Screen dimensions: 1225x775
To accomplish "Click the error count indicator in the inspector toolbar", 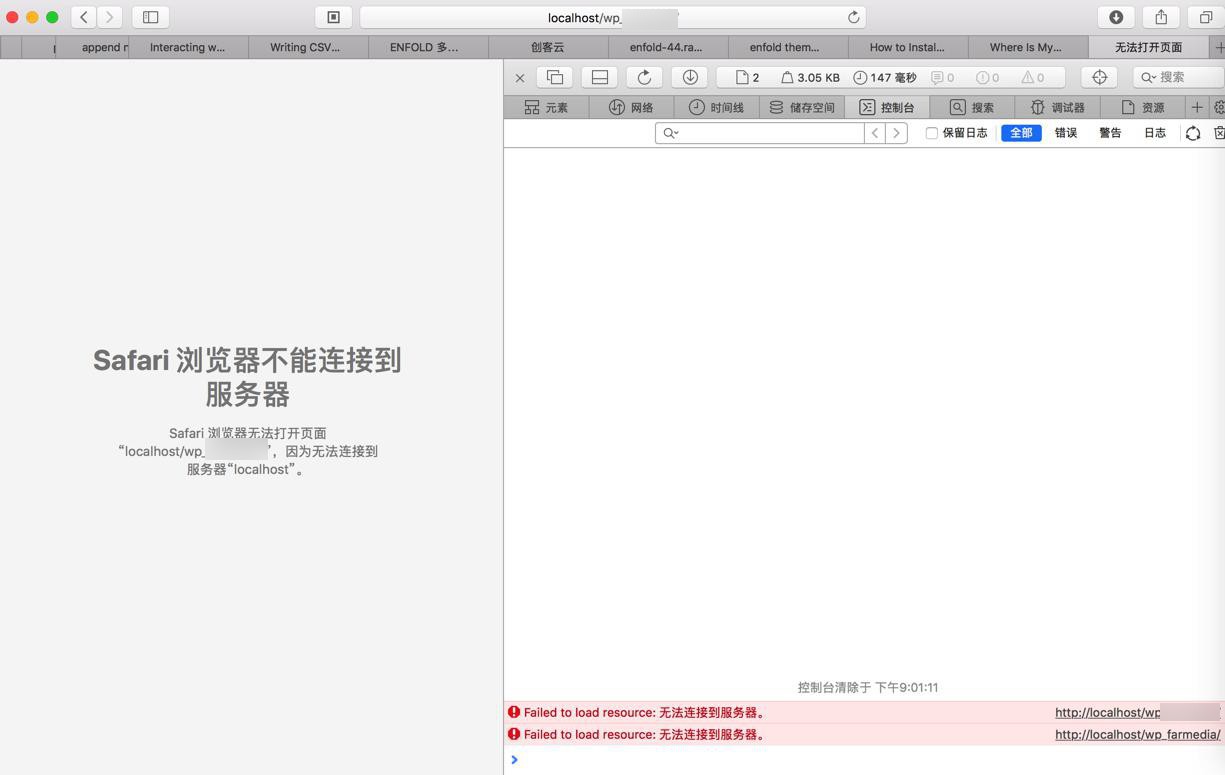I will (987, 77).
